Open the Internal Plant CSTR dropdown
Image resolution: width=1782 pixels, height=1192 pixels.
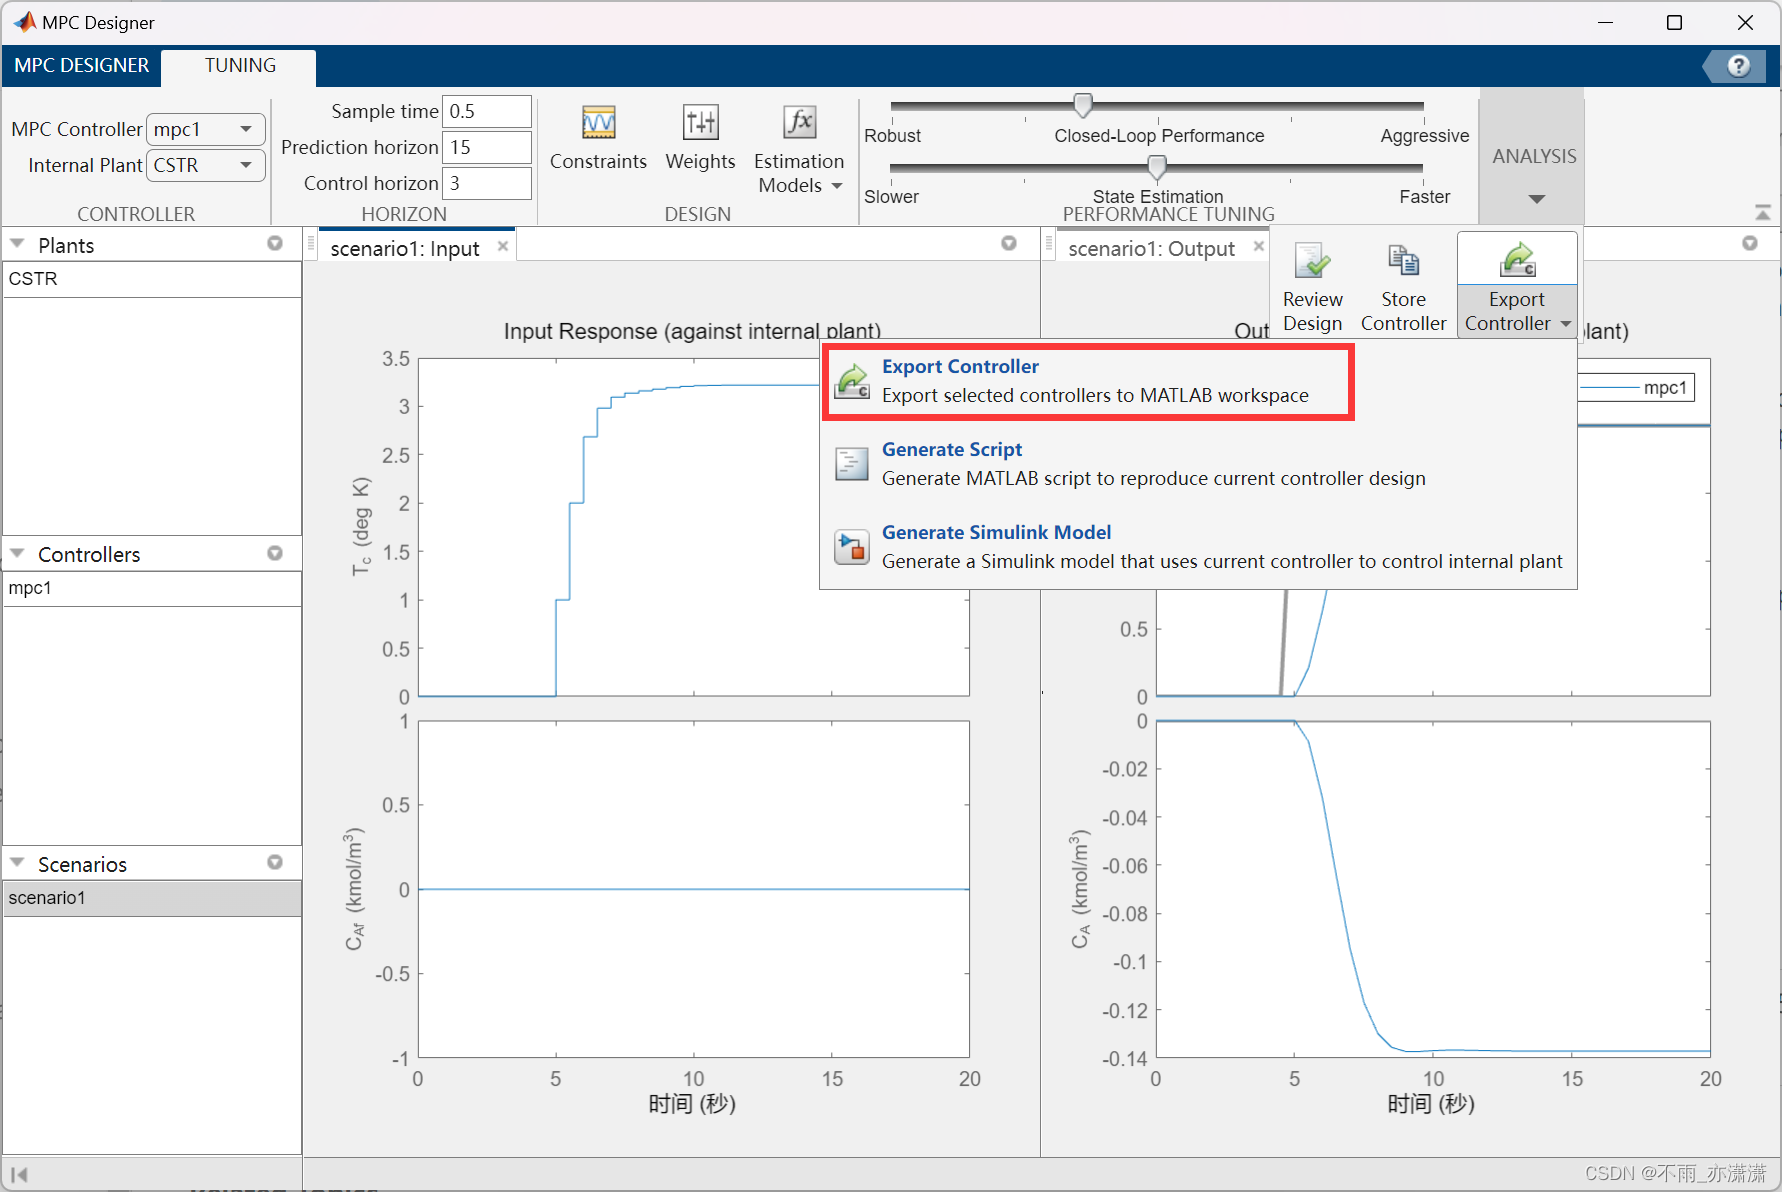point(205,165)
